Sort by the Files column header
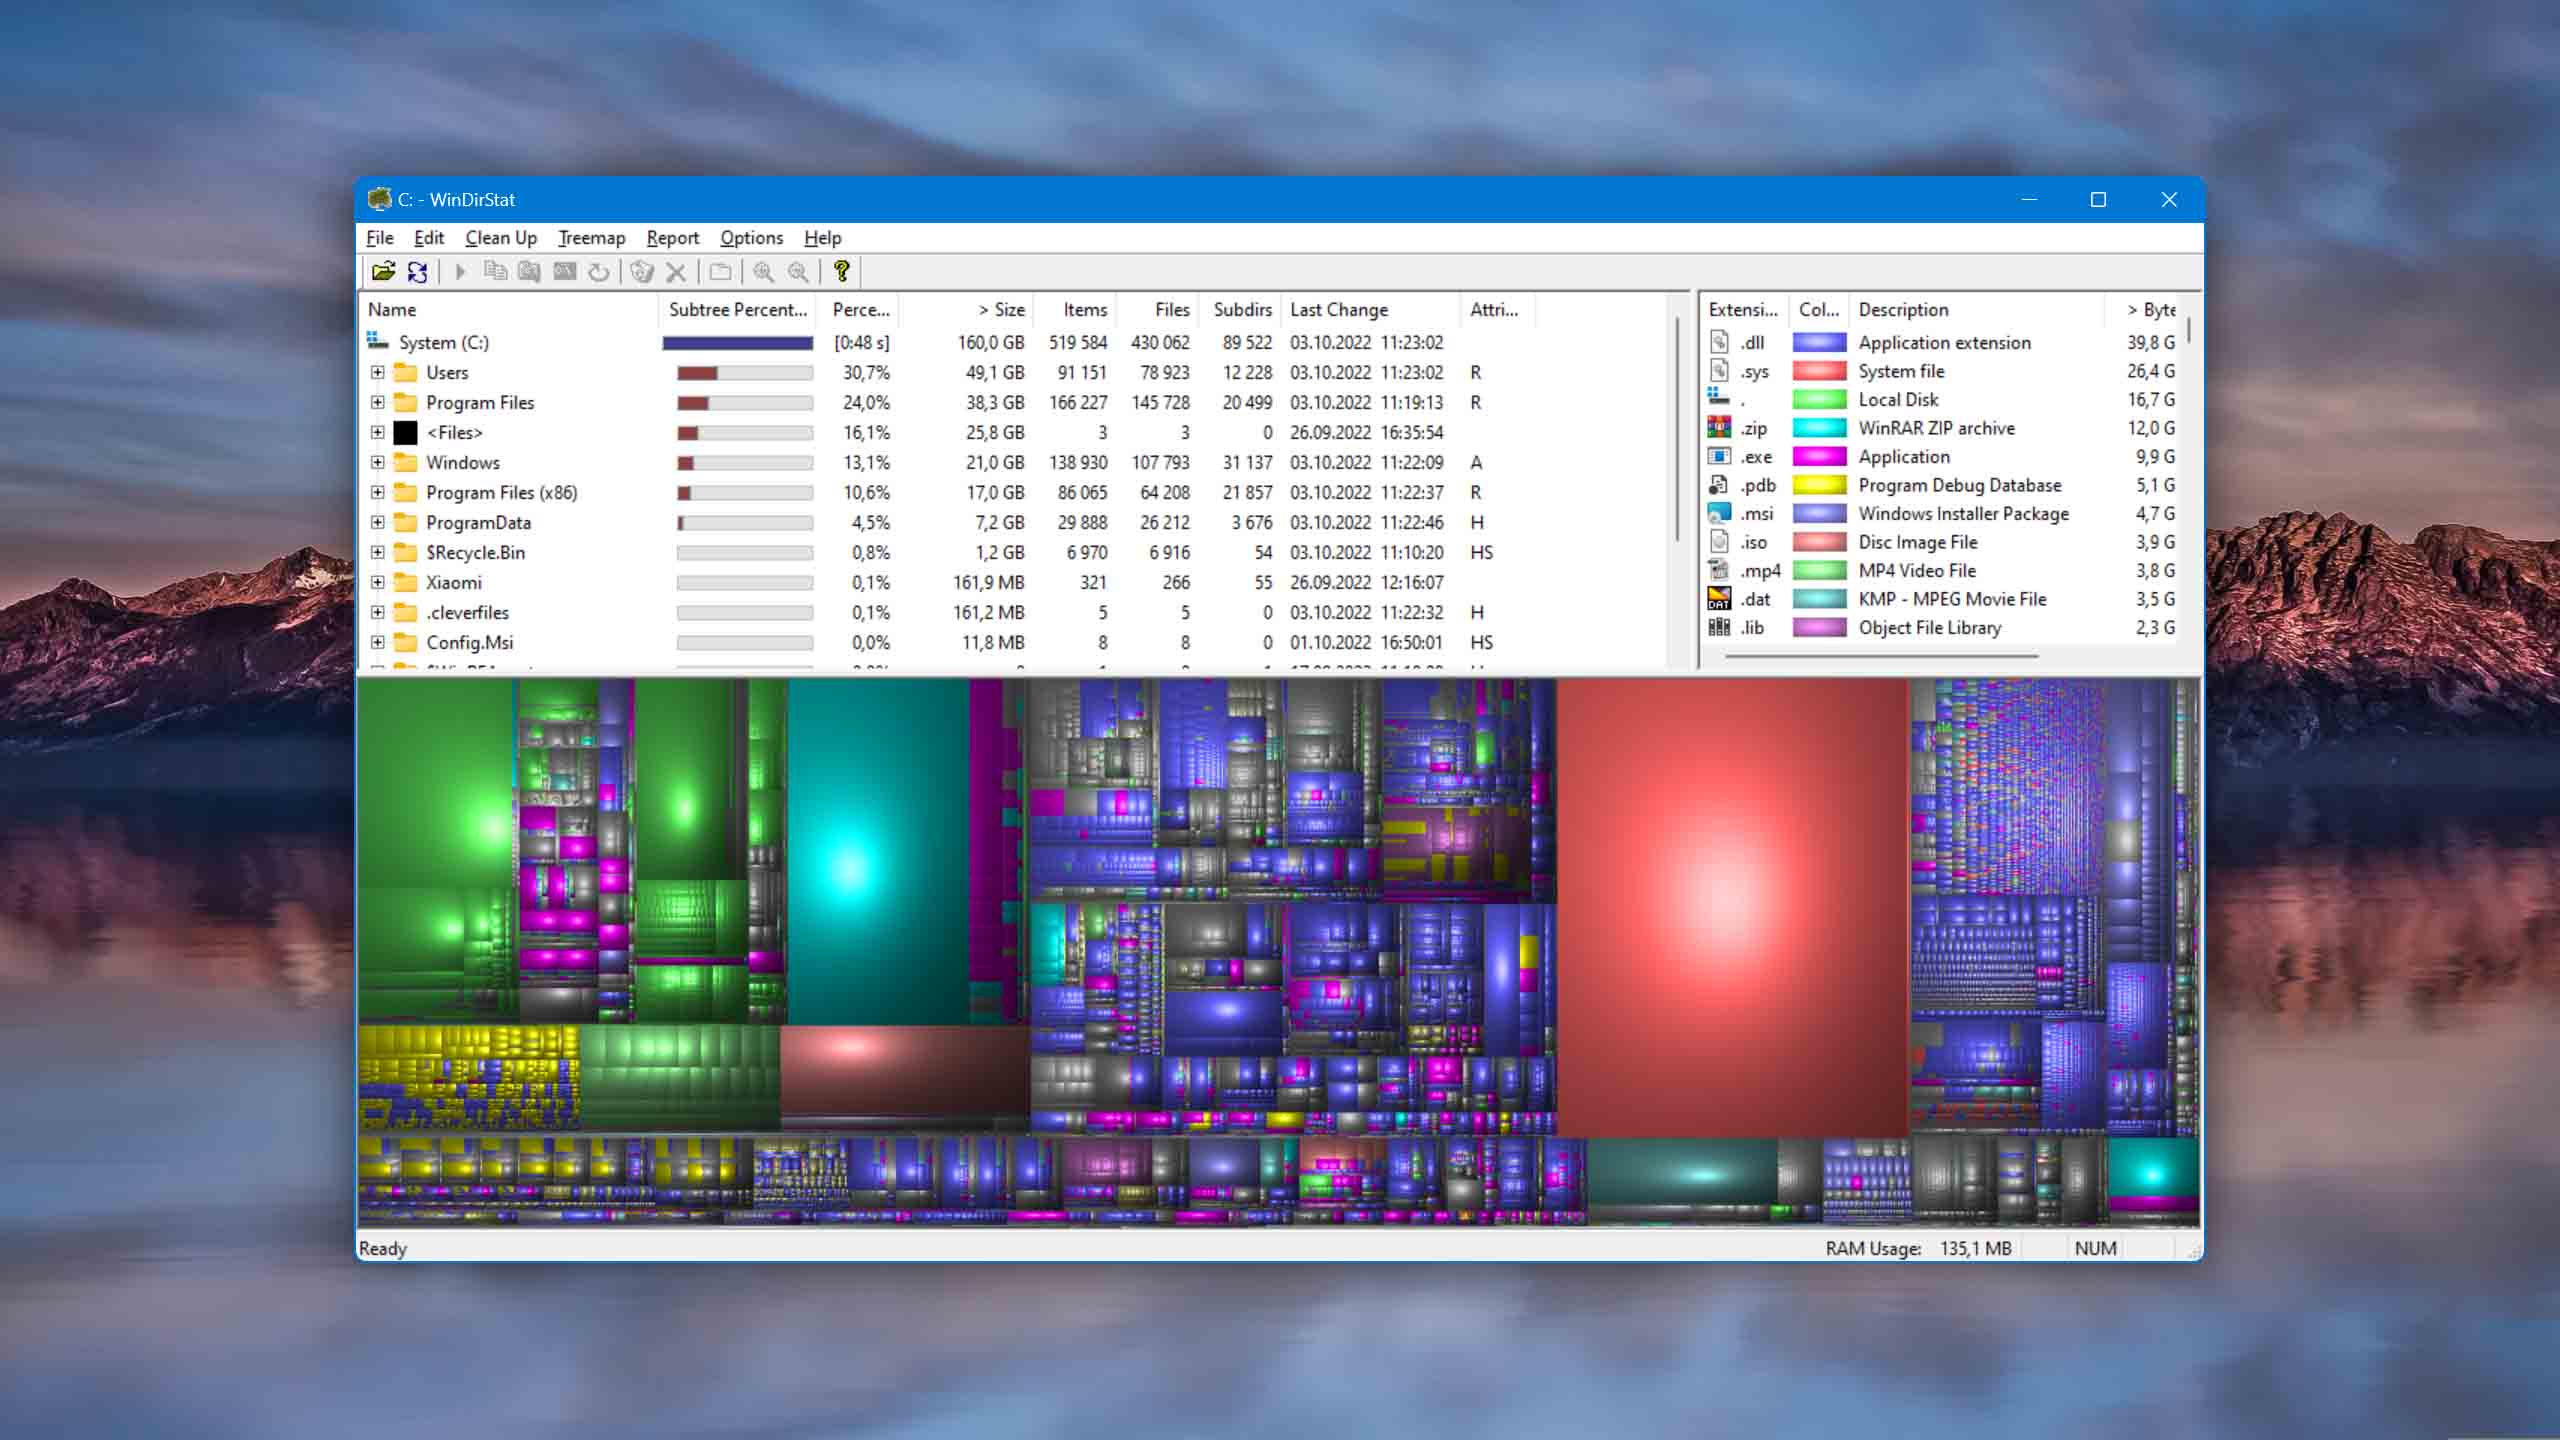This screenshot has height=1440, width=2560. point(1156,310)
